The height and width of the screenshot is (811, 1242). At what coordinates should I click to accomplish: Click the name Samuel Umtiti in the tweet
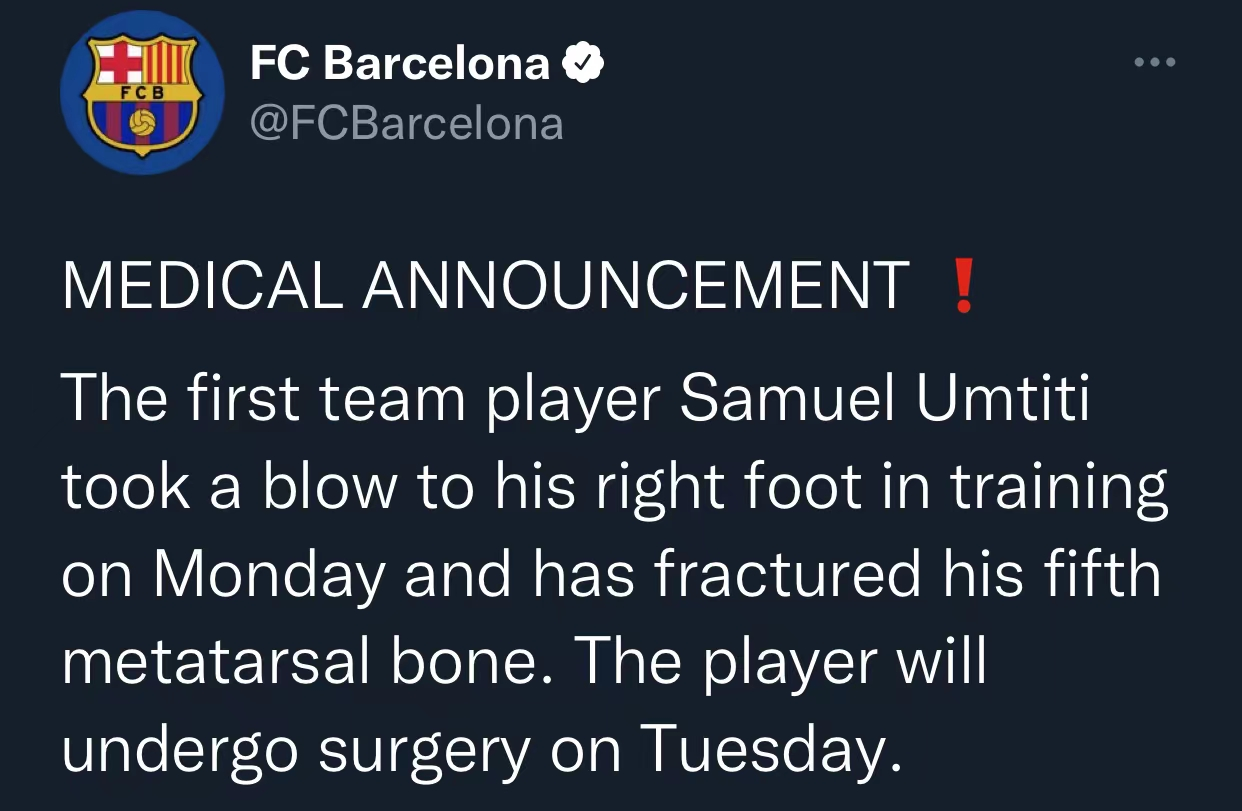coord(884,399)
